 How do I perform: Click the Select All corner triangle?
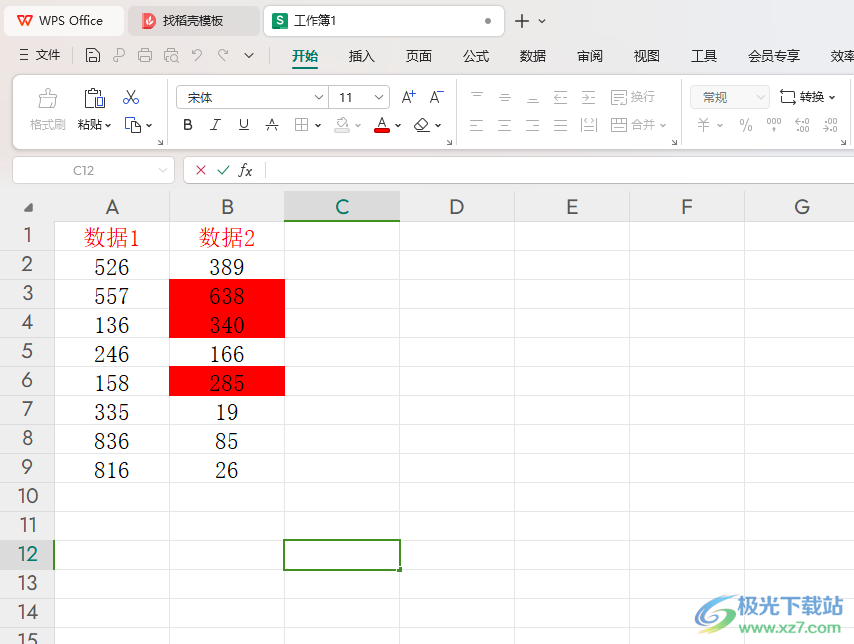[x=28, y=207]
